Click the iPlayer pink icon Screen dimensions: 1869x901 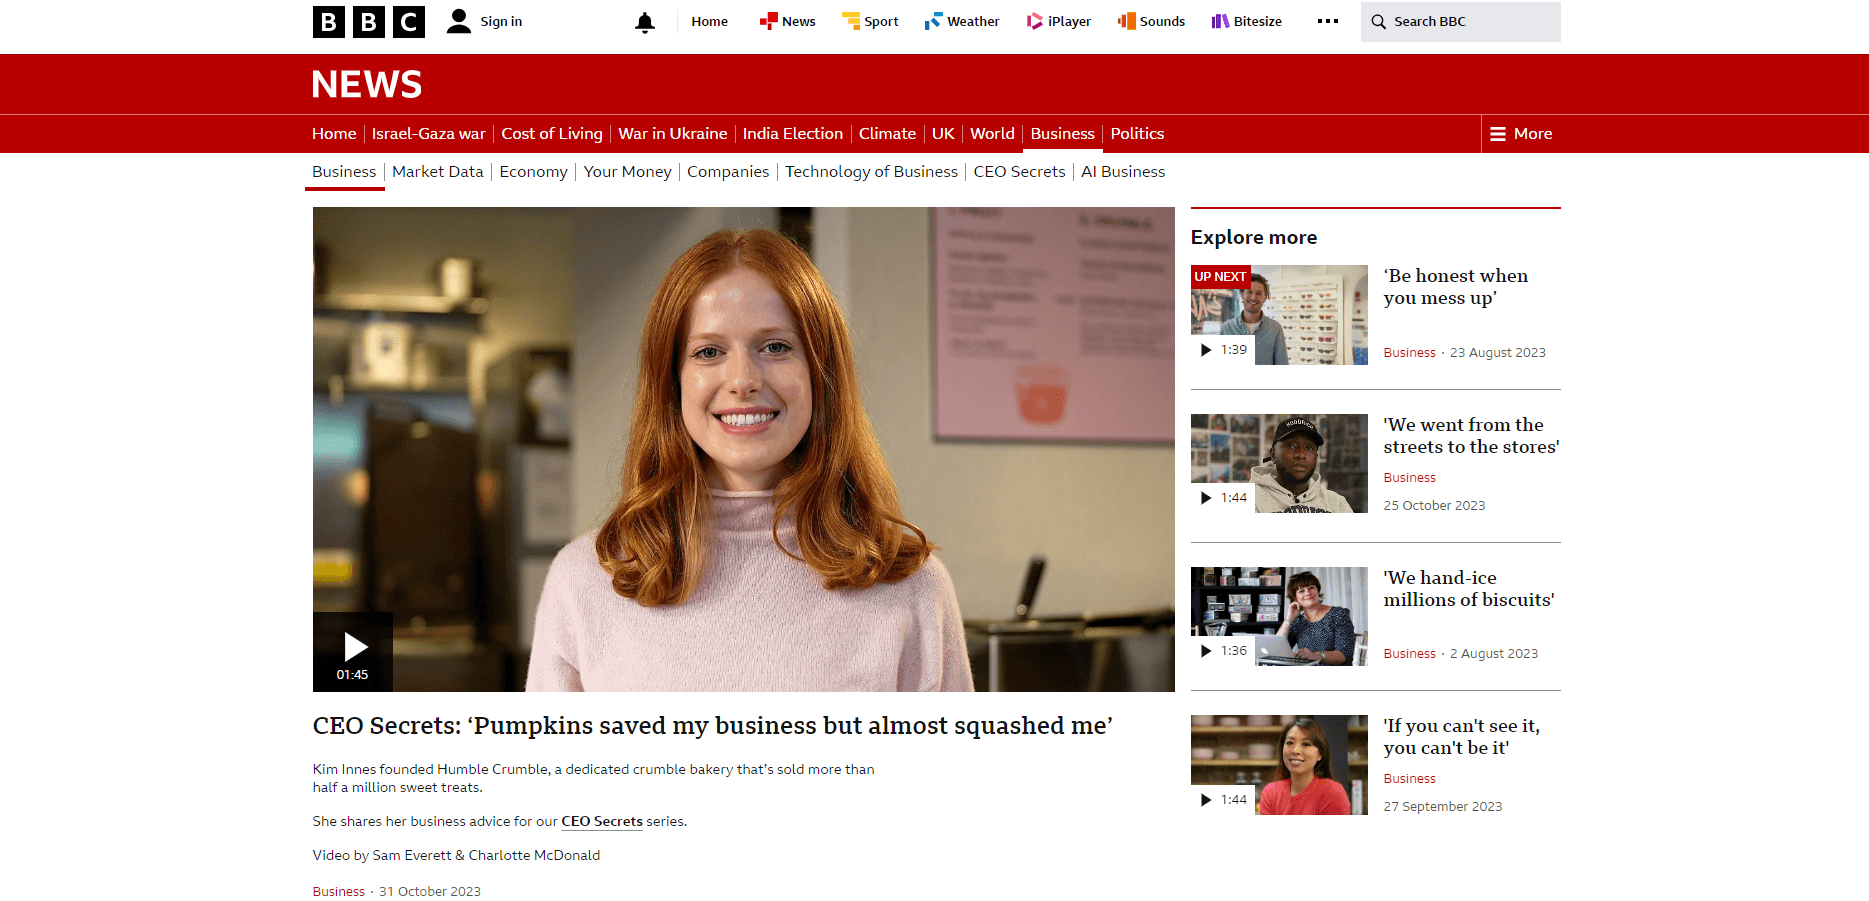[x=1035, y=21]
